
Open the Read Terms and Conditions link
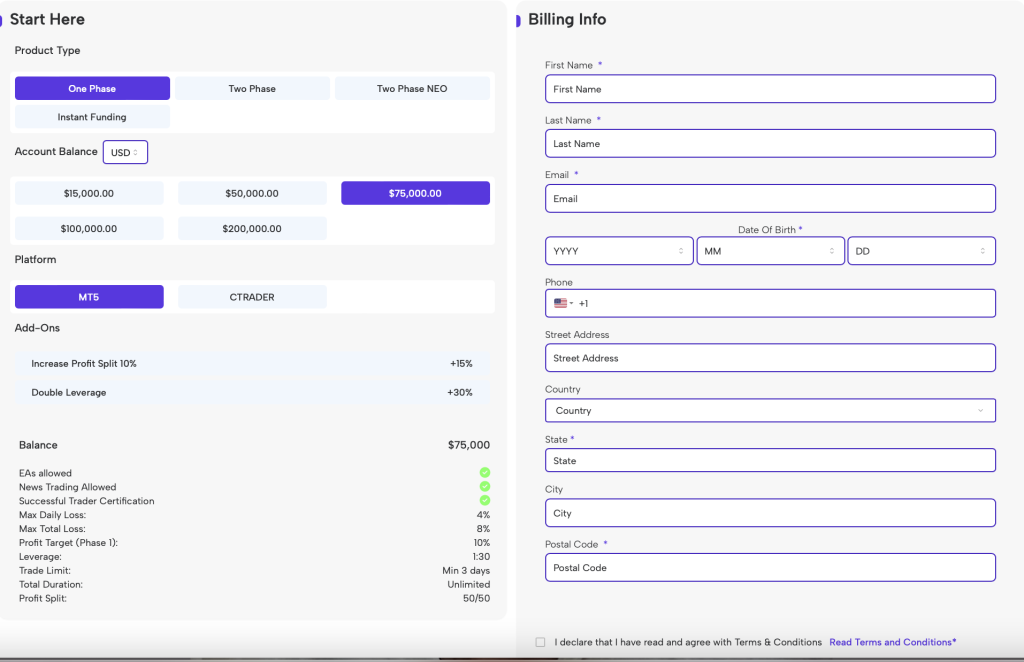coord(892,642)
